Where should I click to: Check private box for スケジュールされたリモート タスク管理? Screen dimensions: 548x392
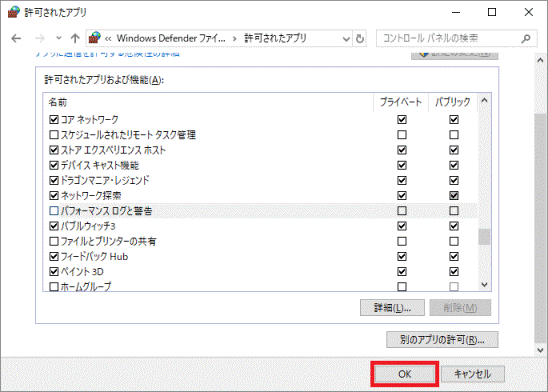[x=402, y=135]
